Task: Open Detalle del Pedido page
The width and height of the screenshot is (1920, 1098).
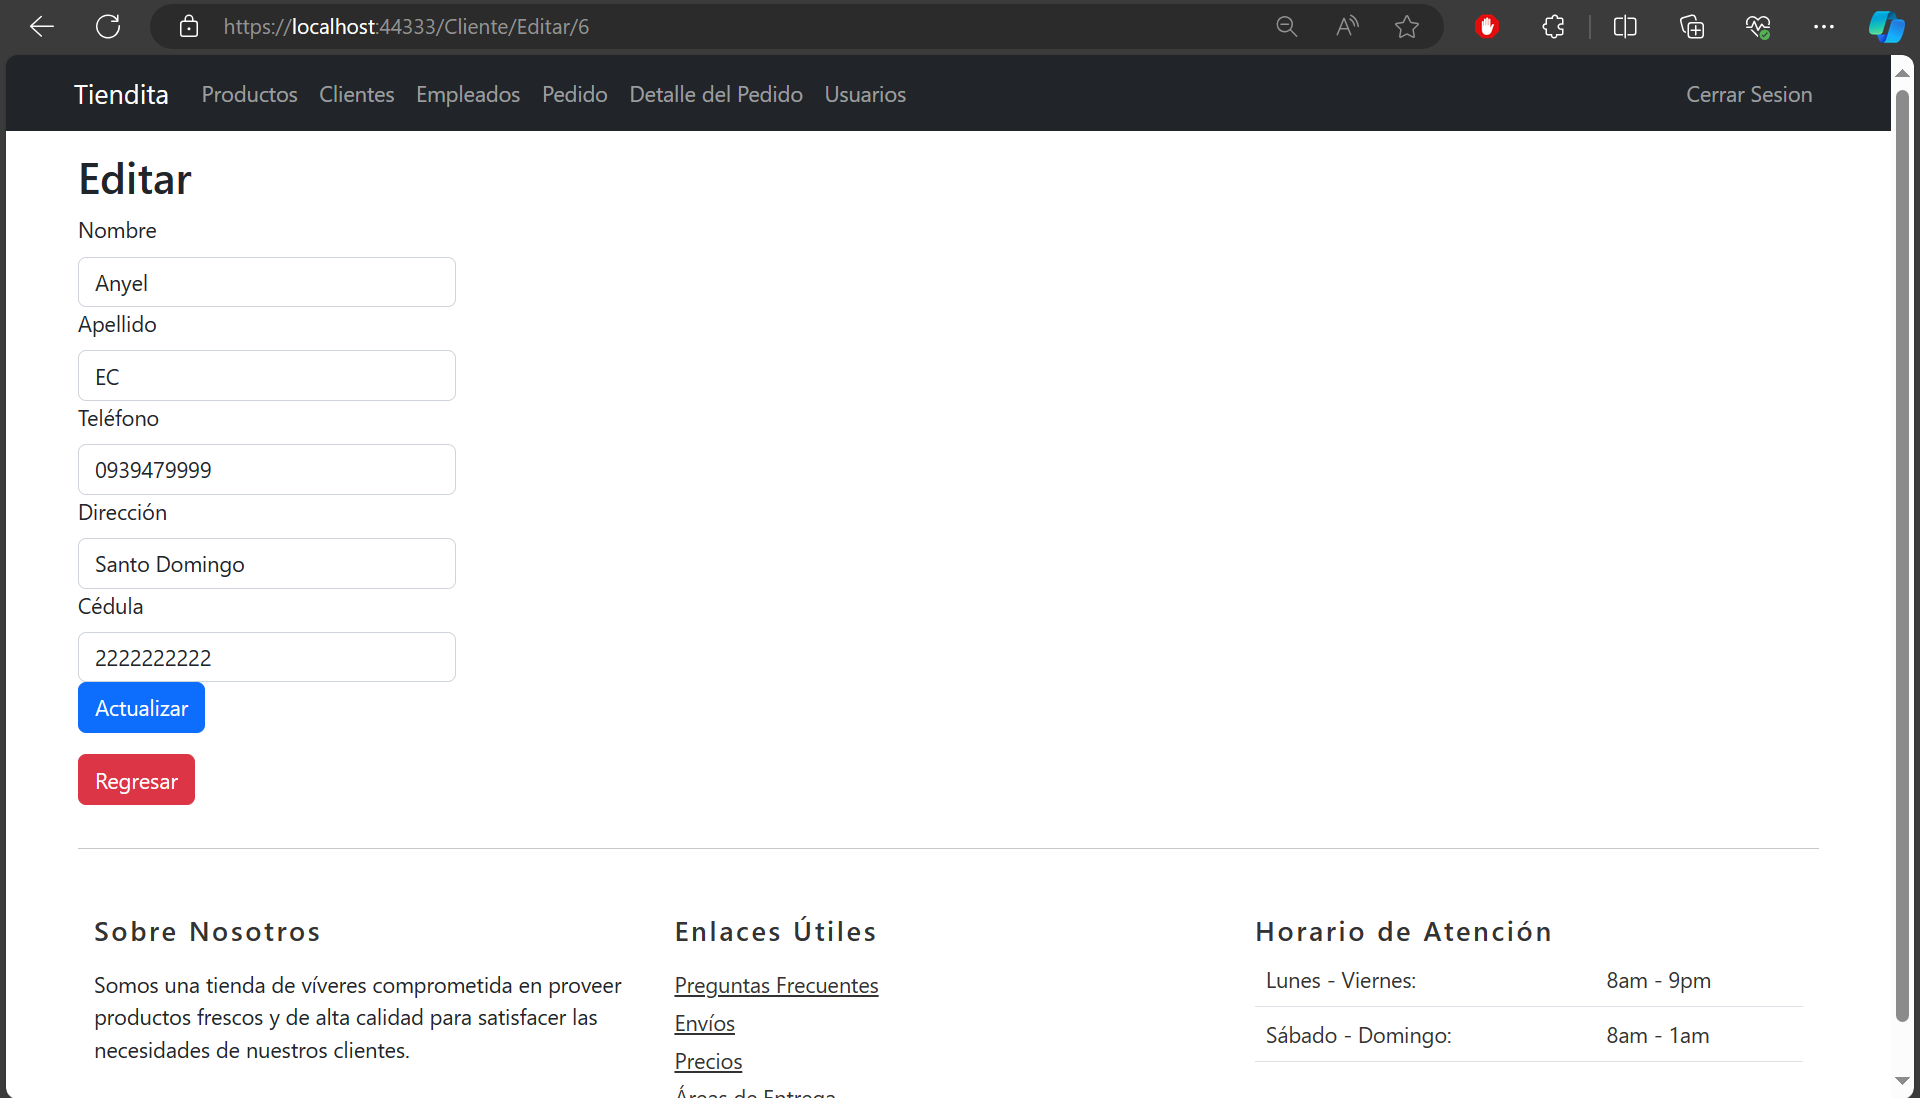Action: point(716,94)
